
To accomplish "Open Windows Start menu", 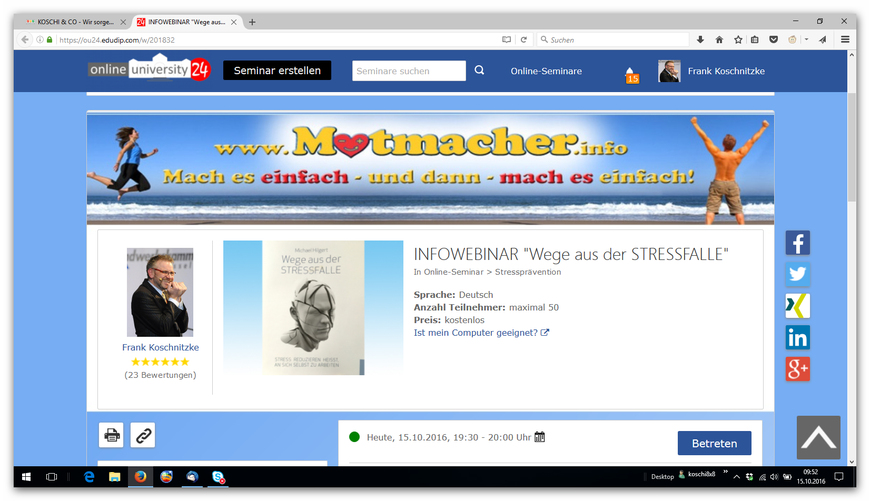I will 26,477.
